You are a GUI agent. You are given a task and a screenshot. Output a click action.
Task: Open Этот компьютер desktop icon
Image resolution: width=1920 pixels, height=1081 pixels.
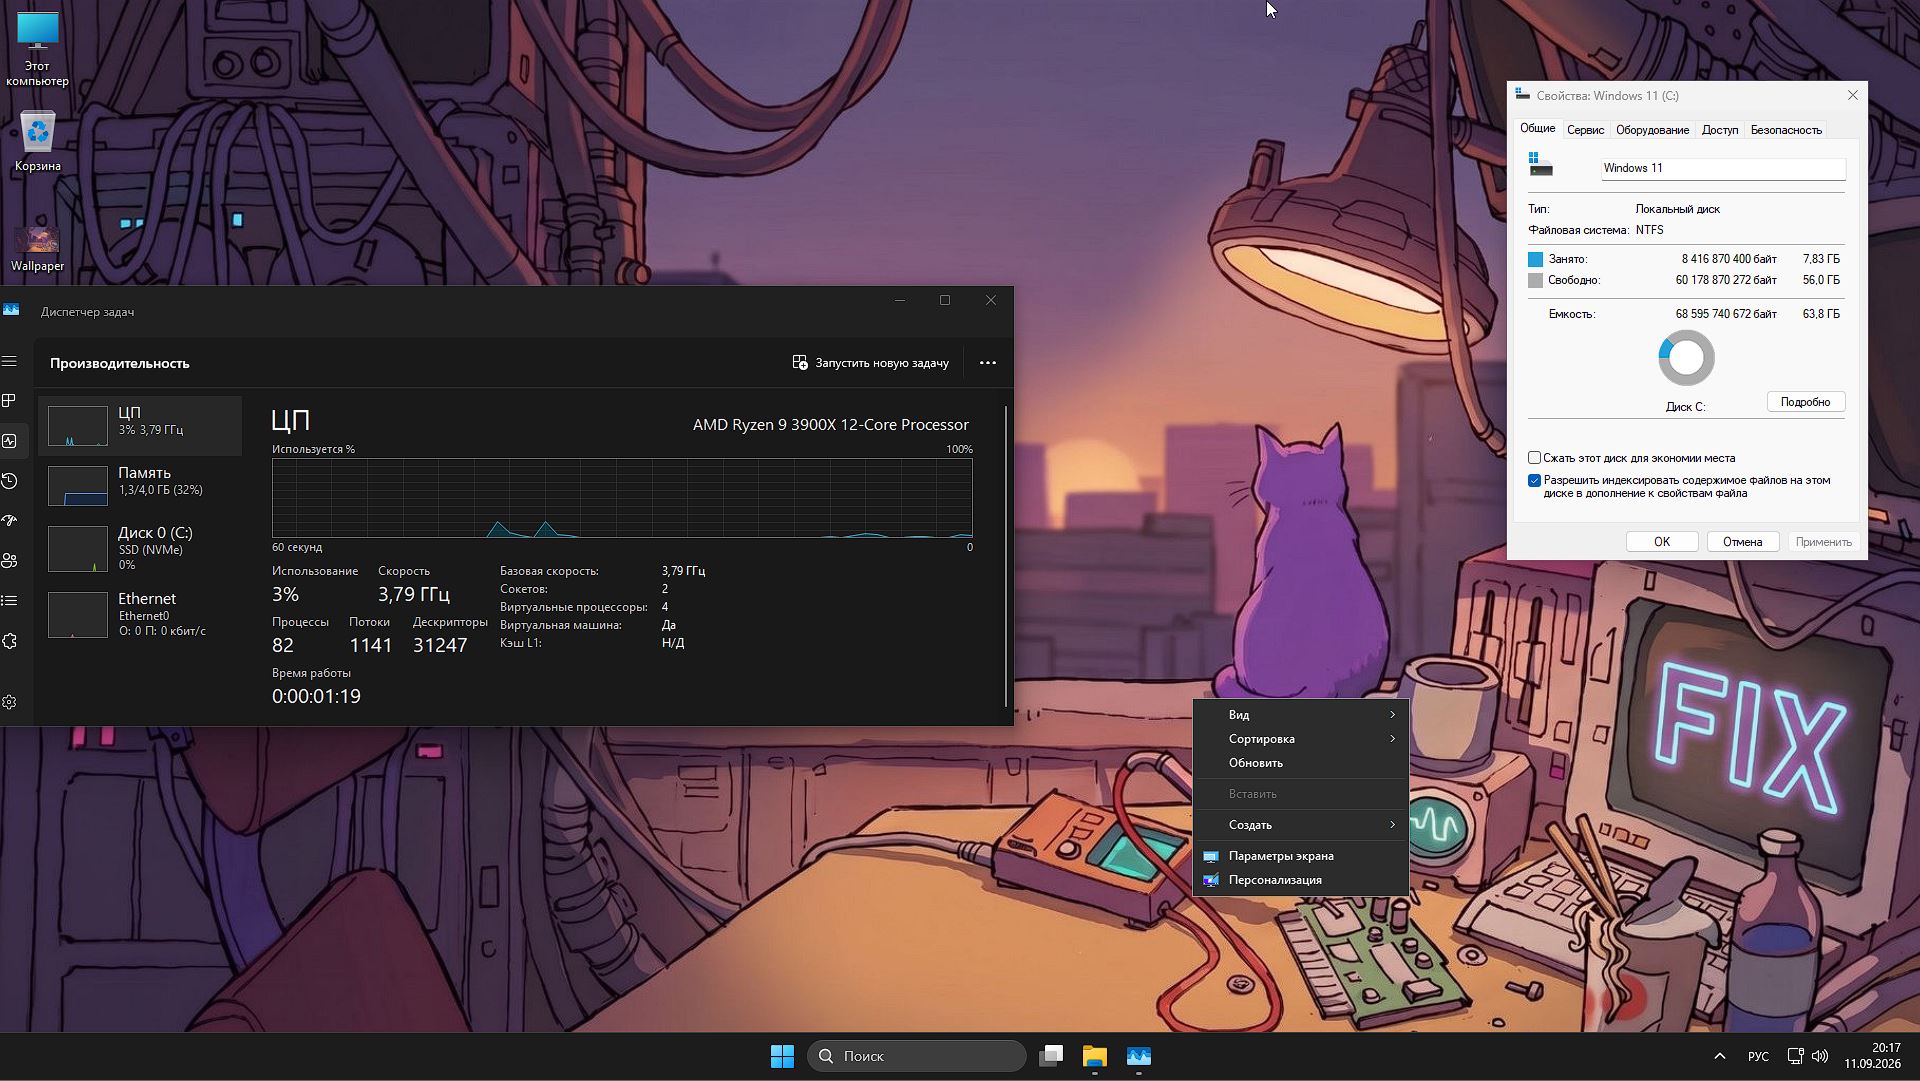(x=37, y=48)
